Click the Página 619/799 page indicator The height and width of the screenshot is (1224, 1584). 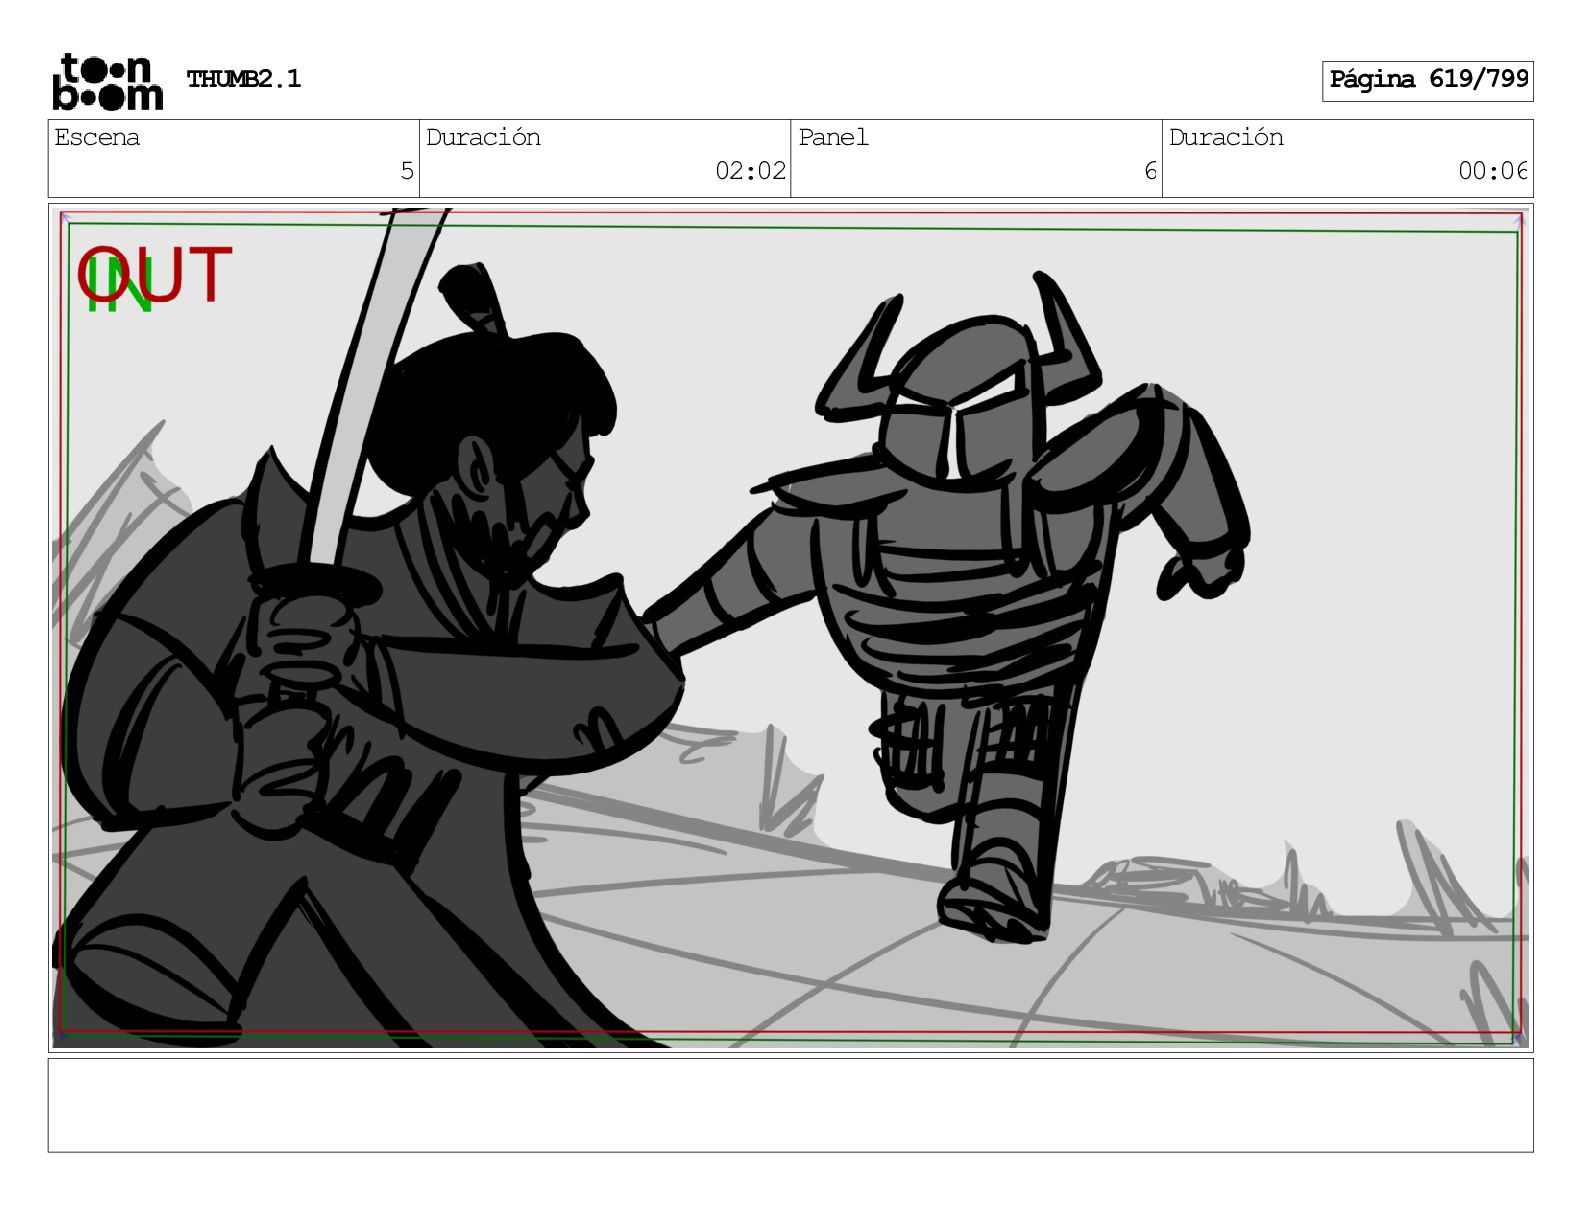pos(1428,80)
